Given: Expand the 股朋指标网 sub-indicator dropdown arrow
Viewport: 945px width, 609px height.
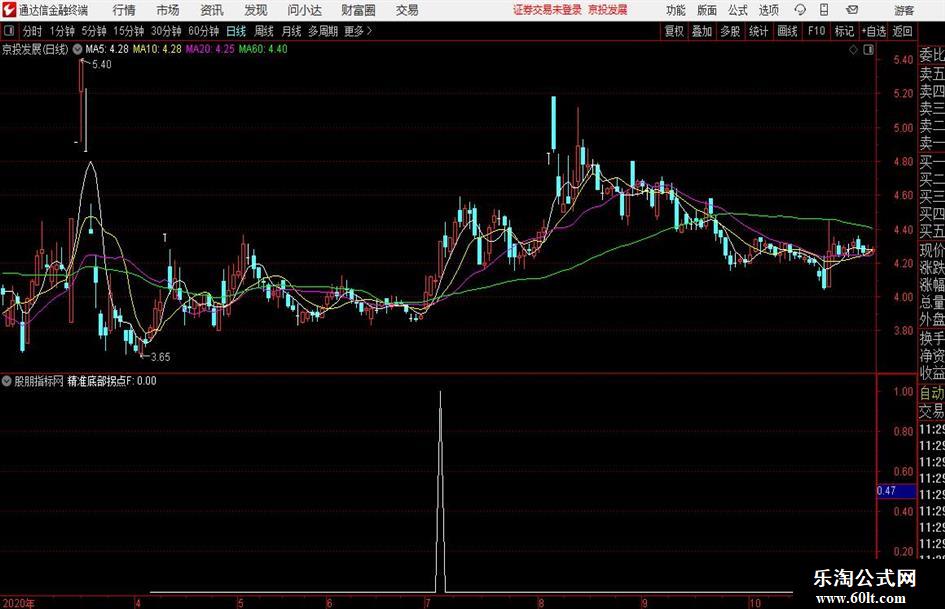Looking at the screenshot, I should pos(6,381).
